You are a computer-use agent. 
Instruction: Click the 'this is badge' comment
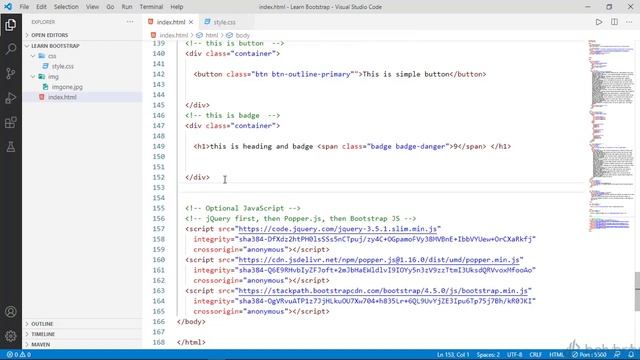coord(232,116)
